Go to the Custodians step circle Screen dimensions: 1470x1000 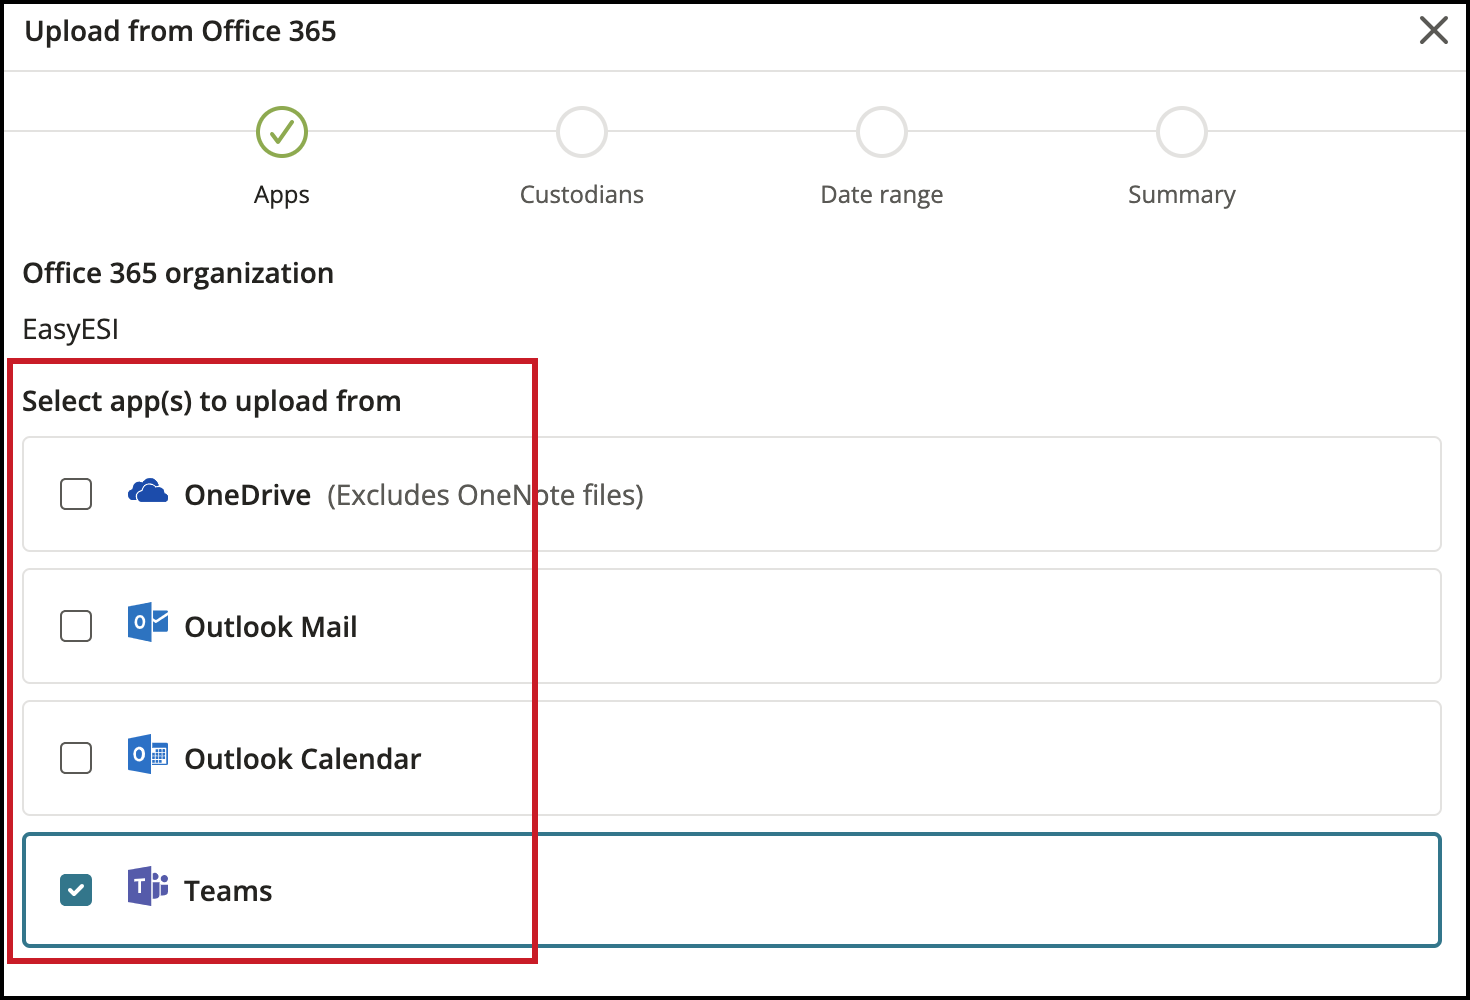pos(582,132)
